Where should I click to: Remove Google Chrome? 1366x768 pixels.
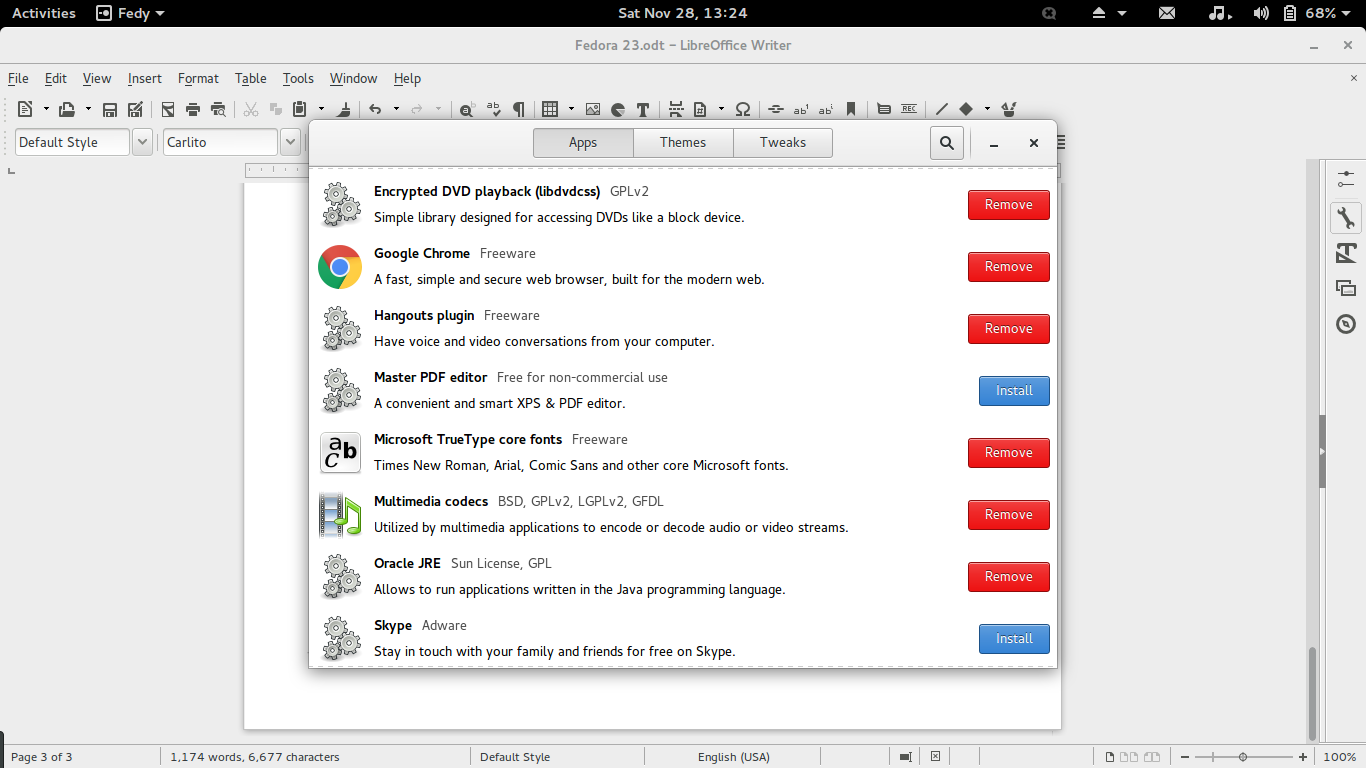[1008, 267]
